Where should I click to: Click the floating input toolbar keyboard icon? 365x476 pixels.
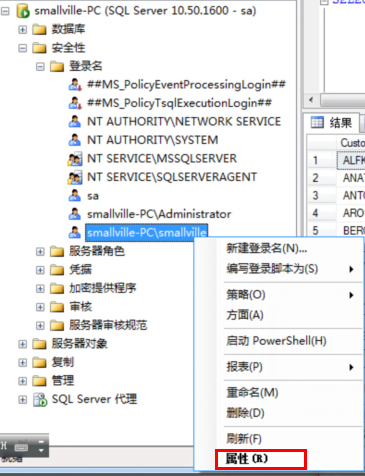pyautogui.click(x=21, y=447)
